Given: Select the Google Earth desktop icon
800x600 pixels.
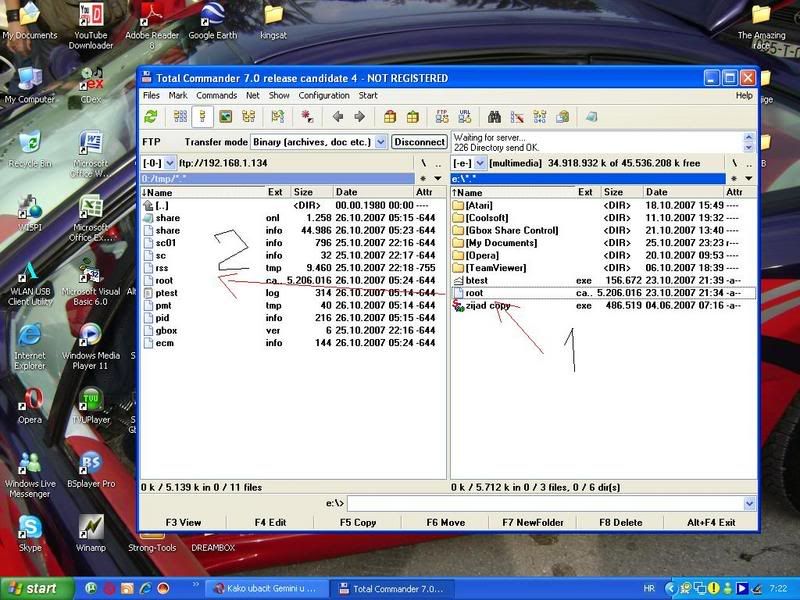Looking at the screenshot, I should pos(212,21).
